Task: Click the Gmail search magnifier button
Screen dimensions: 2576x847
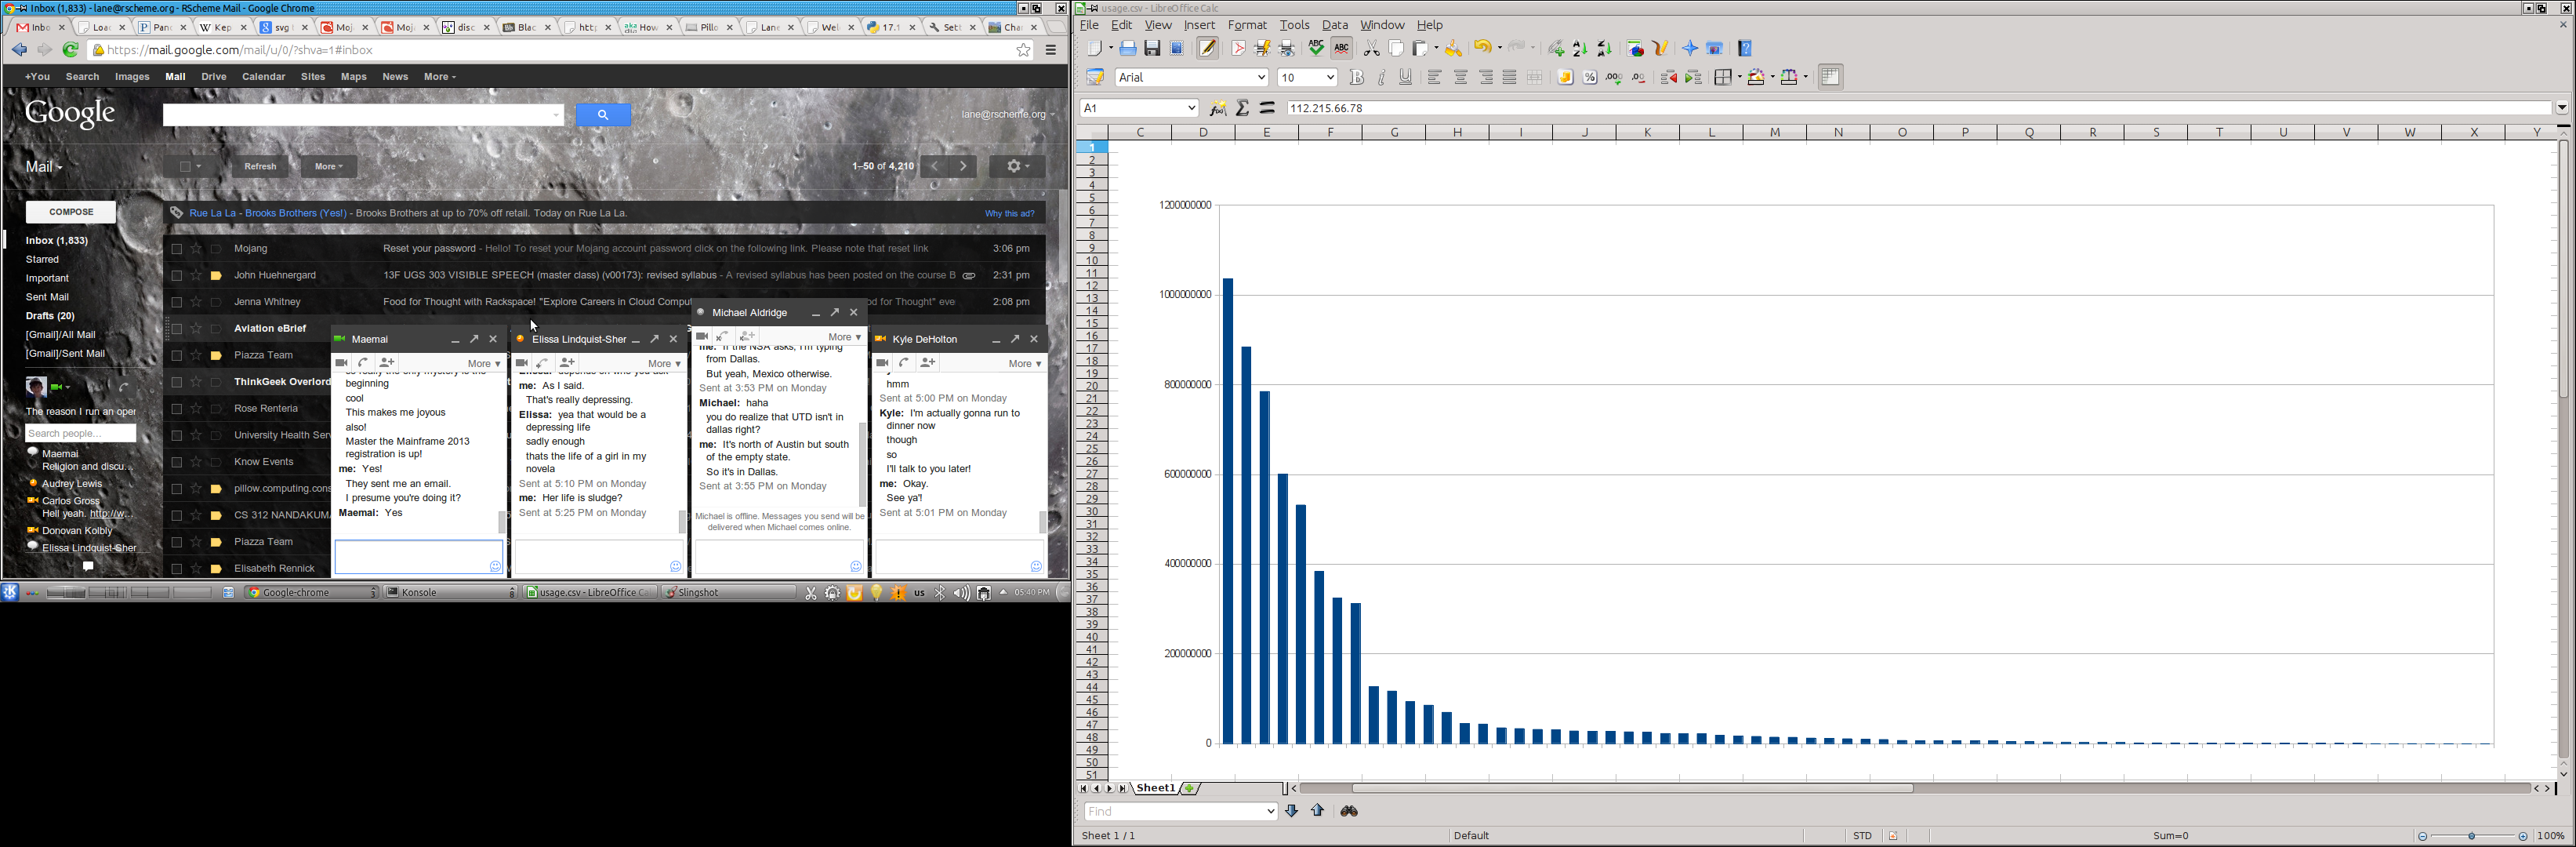Action: (x=603, y=115)
